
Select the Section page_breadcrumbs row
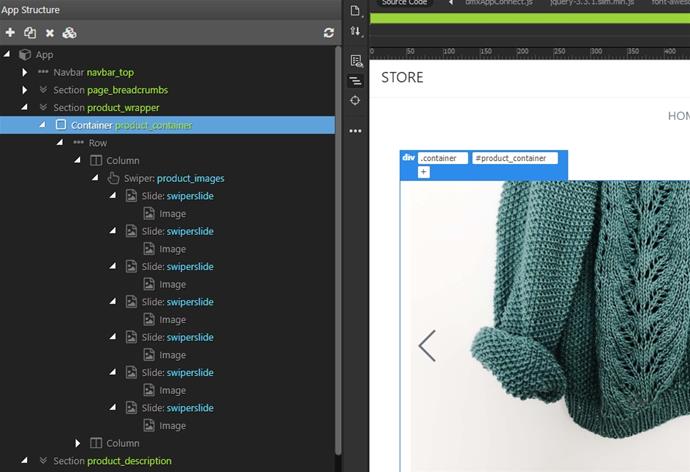click(x=167, y=90)
